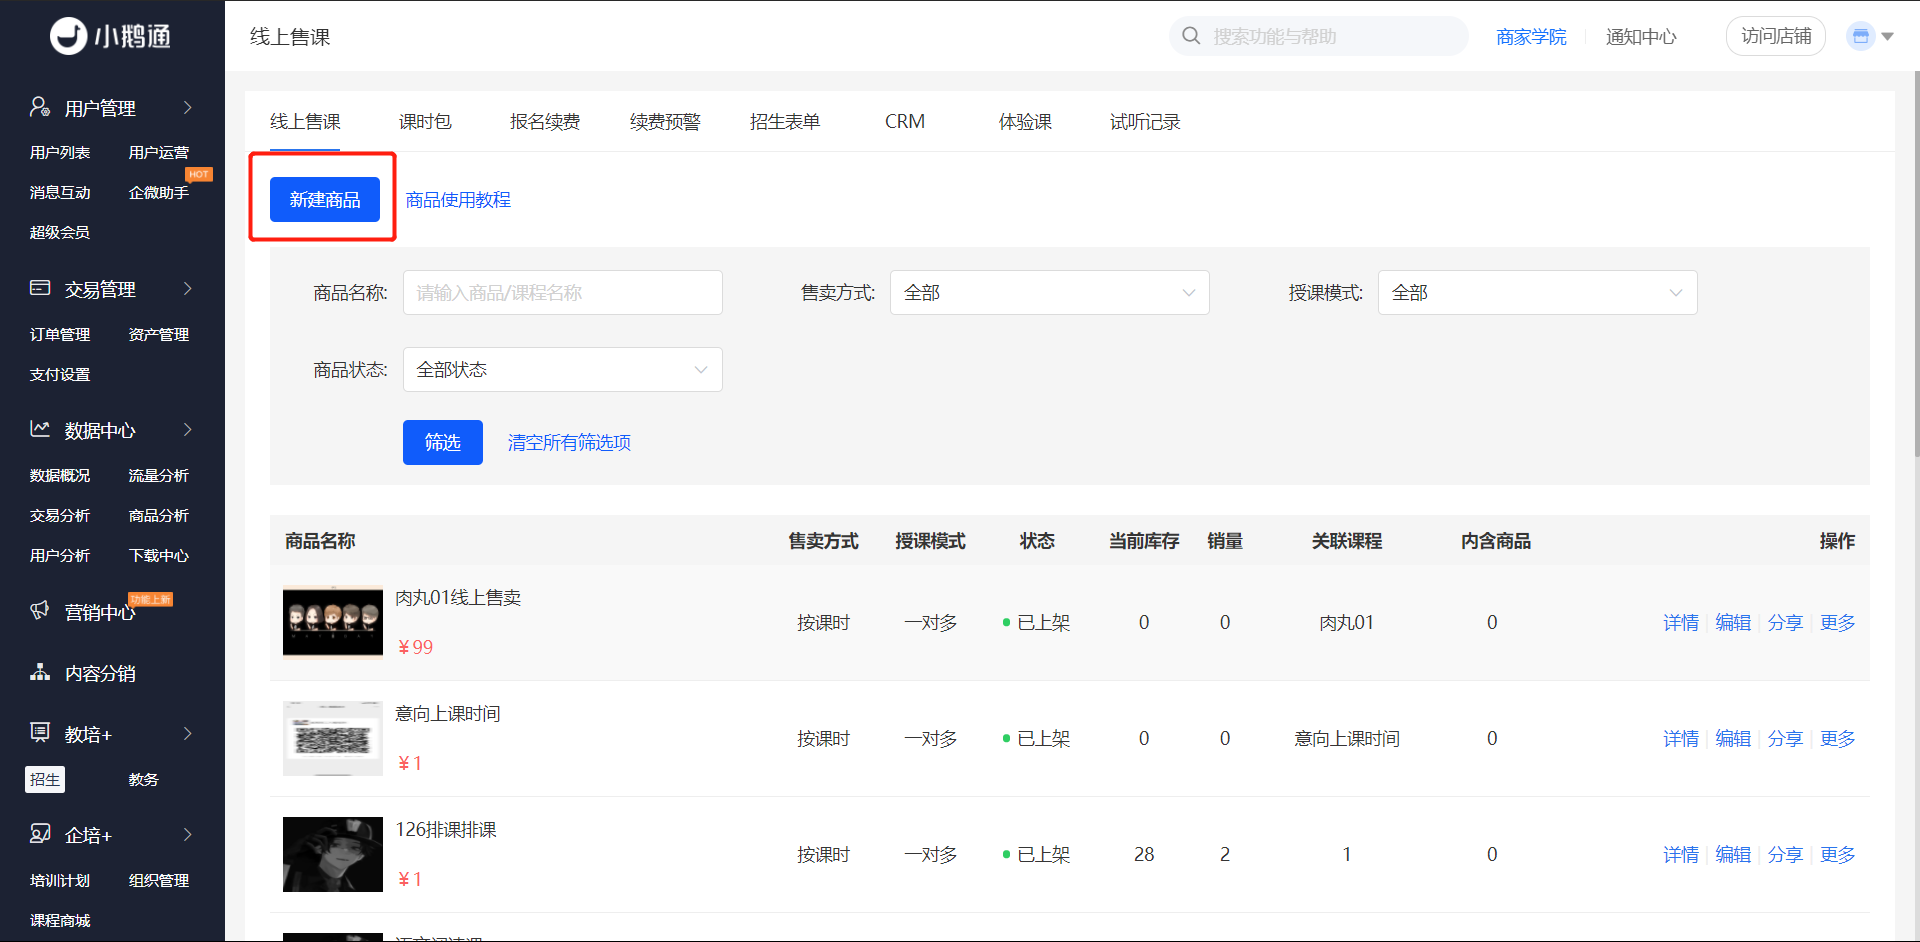Image resolution: width=1920 pixels, height=942 pixels.
Task: Click the 筛选 button
Action: pos(443,442)
